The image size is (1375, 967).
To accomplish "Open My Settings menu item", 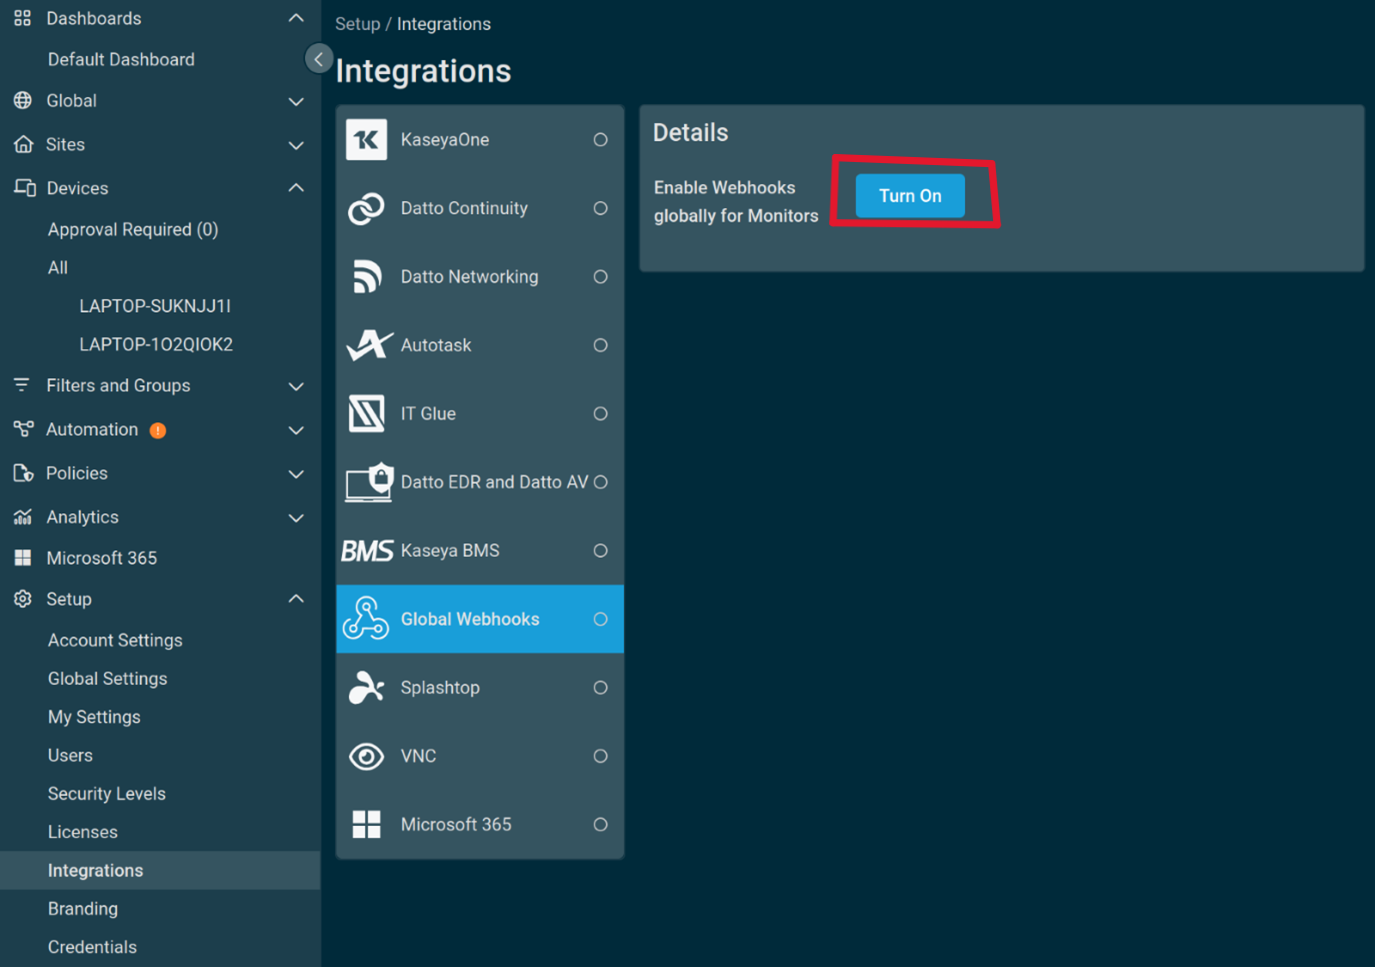I will pyautogui.click(x=94, y=717).
